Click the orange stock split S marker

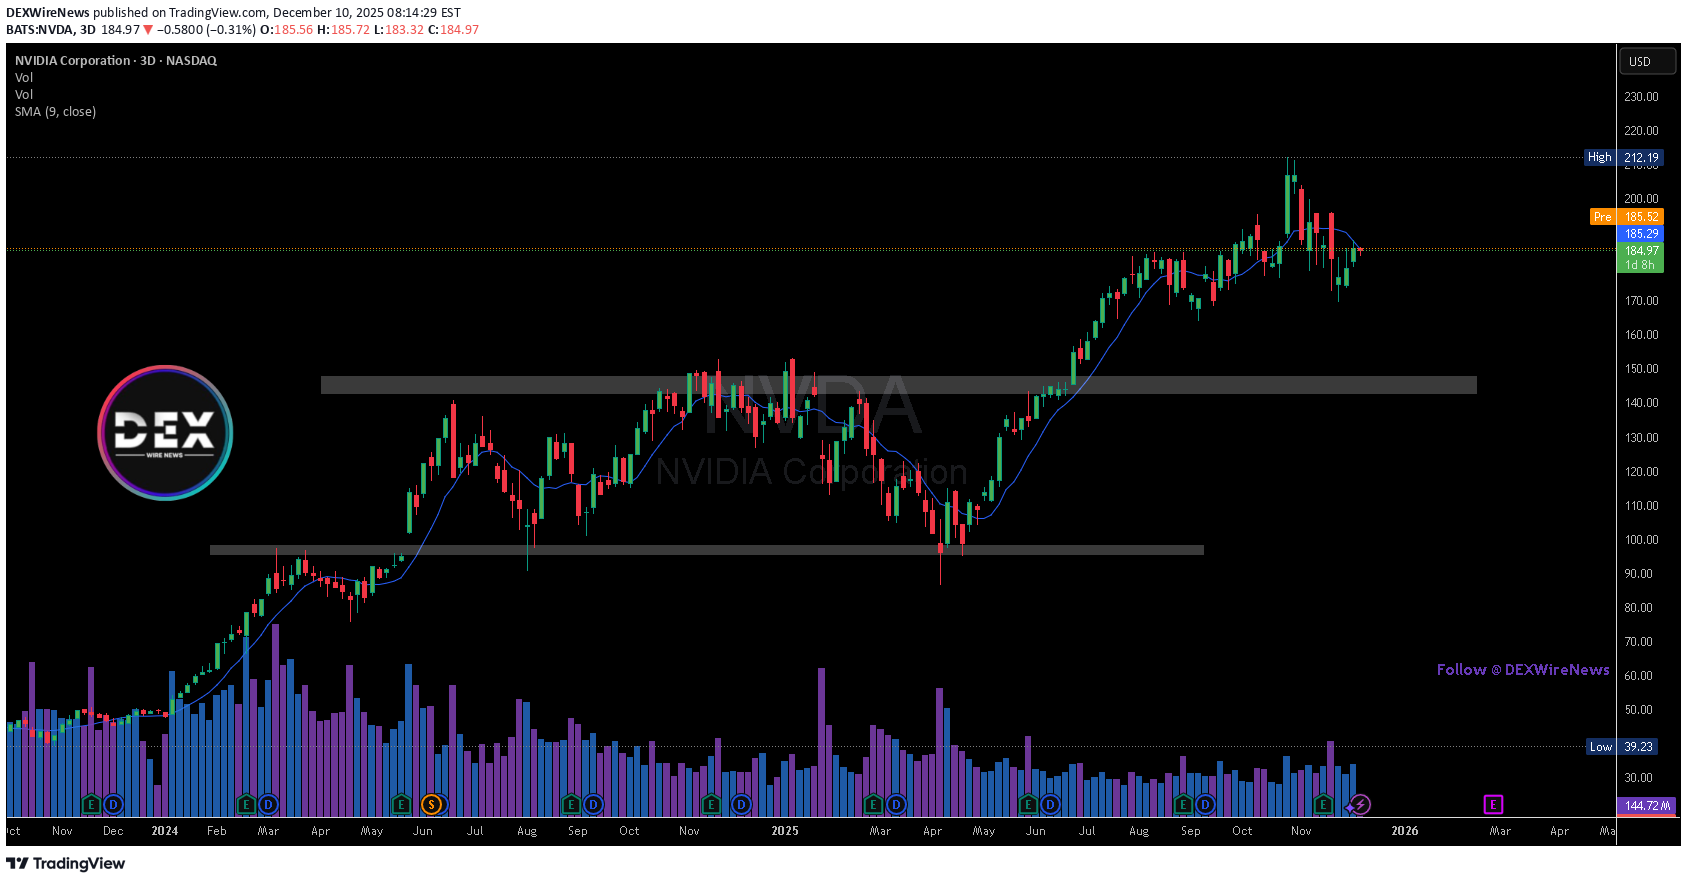[x=431, y=804]
